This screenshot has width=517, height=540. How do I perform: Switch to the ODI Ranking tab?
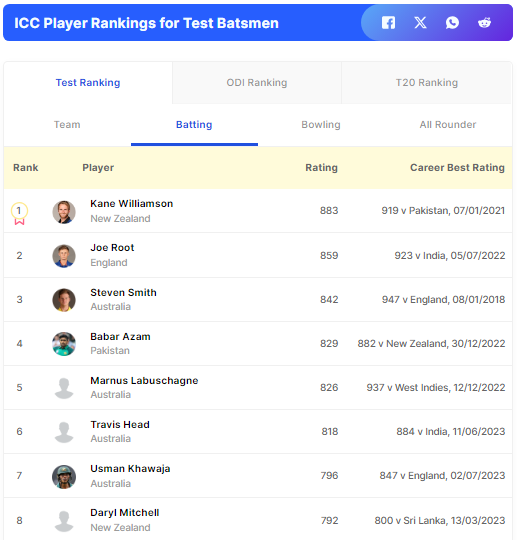tap(257, 83)
